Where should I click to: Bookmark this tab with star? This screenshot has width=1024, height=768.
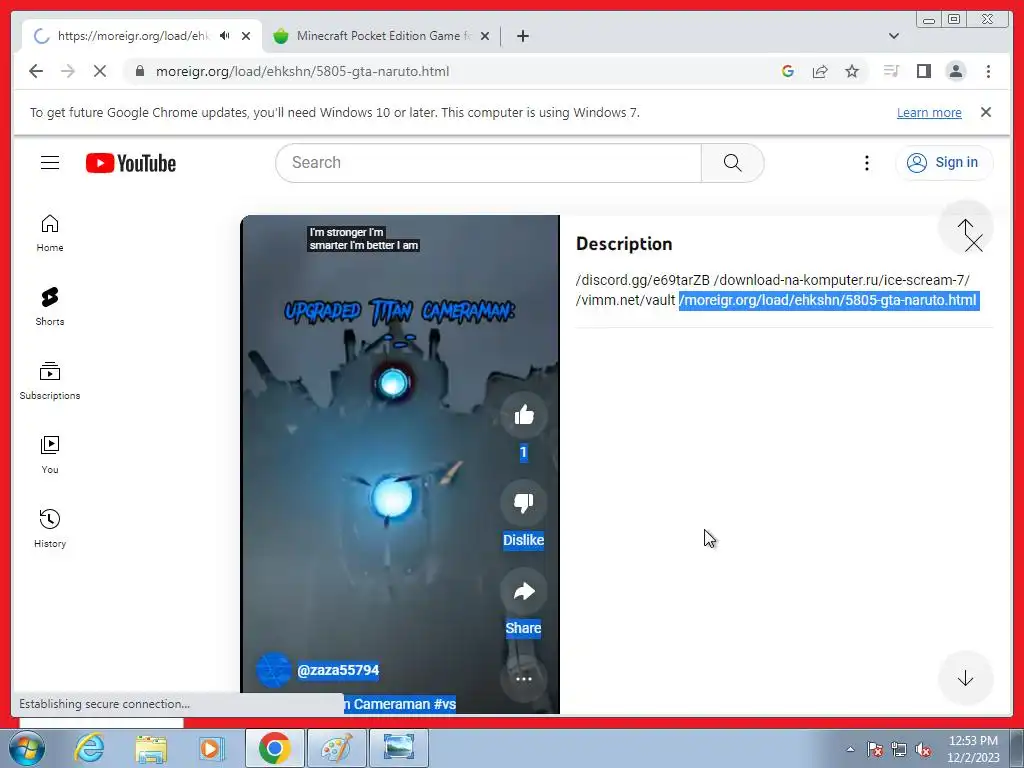[852, 71]
